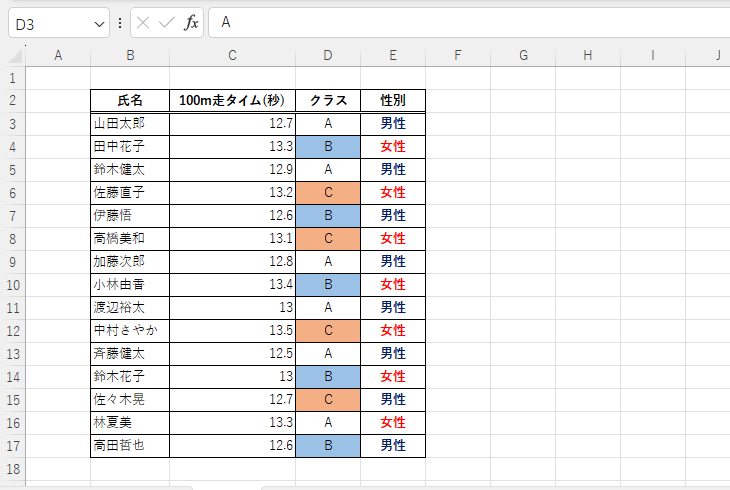Click orange class C cell for 佐藤直子
The height and width of the screenshot is (490, 730).
coord(328,193)
